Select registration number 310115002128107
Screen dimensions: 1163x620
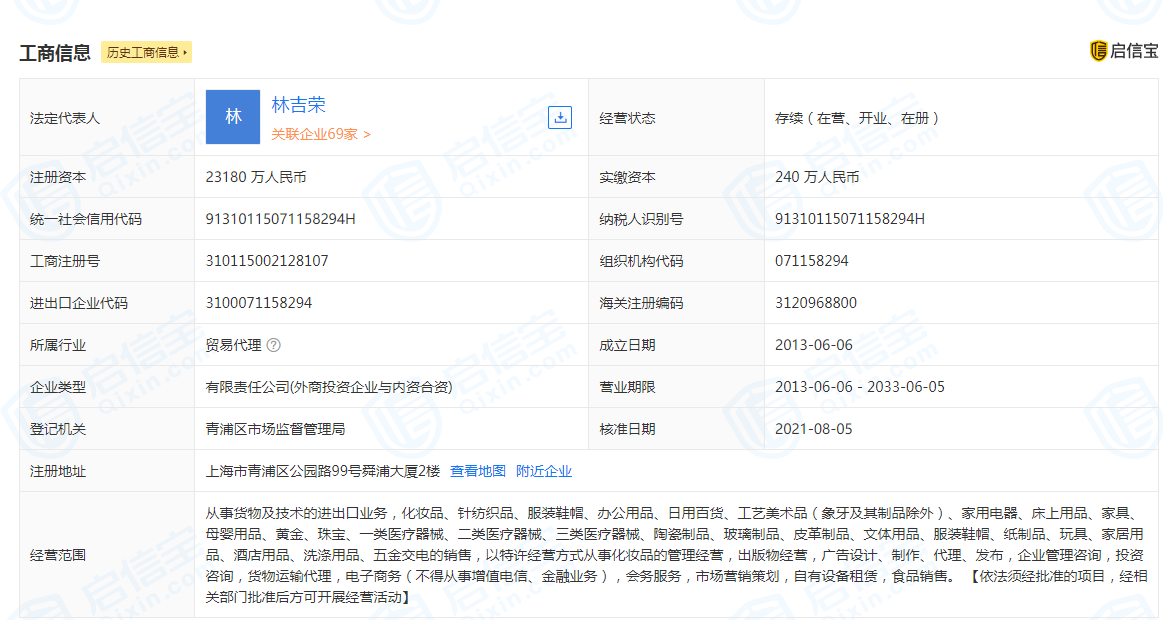click(x=267, y=261)
